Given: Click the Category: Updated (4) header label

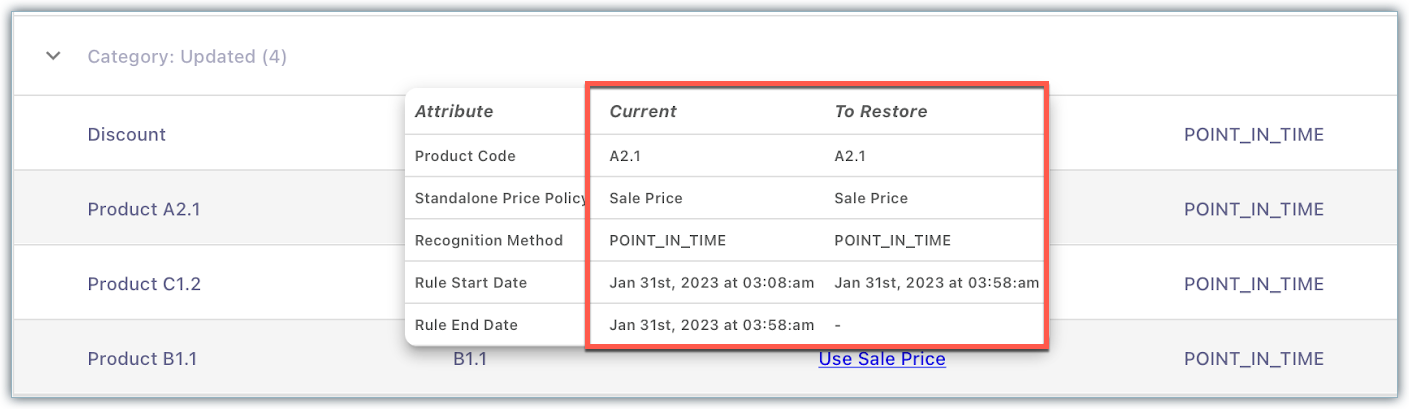Looking at the screenshot, I should click(x=187, y=57).
